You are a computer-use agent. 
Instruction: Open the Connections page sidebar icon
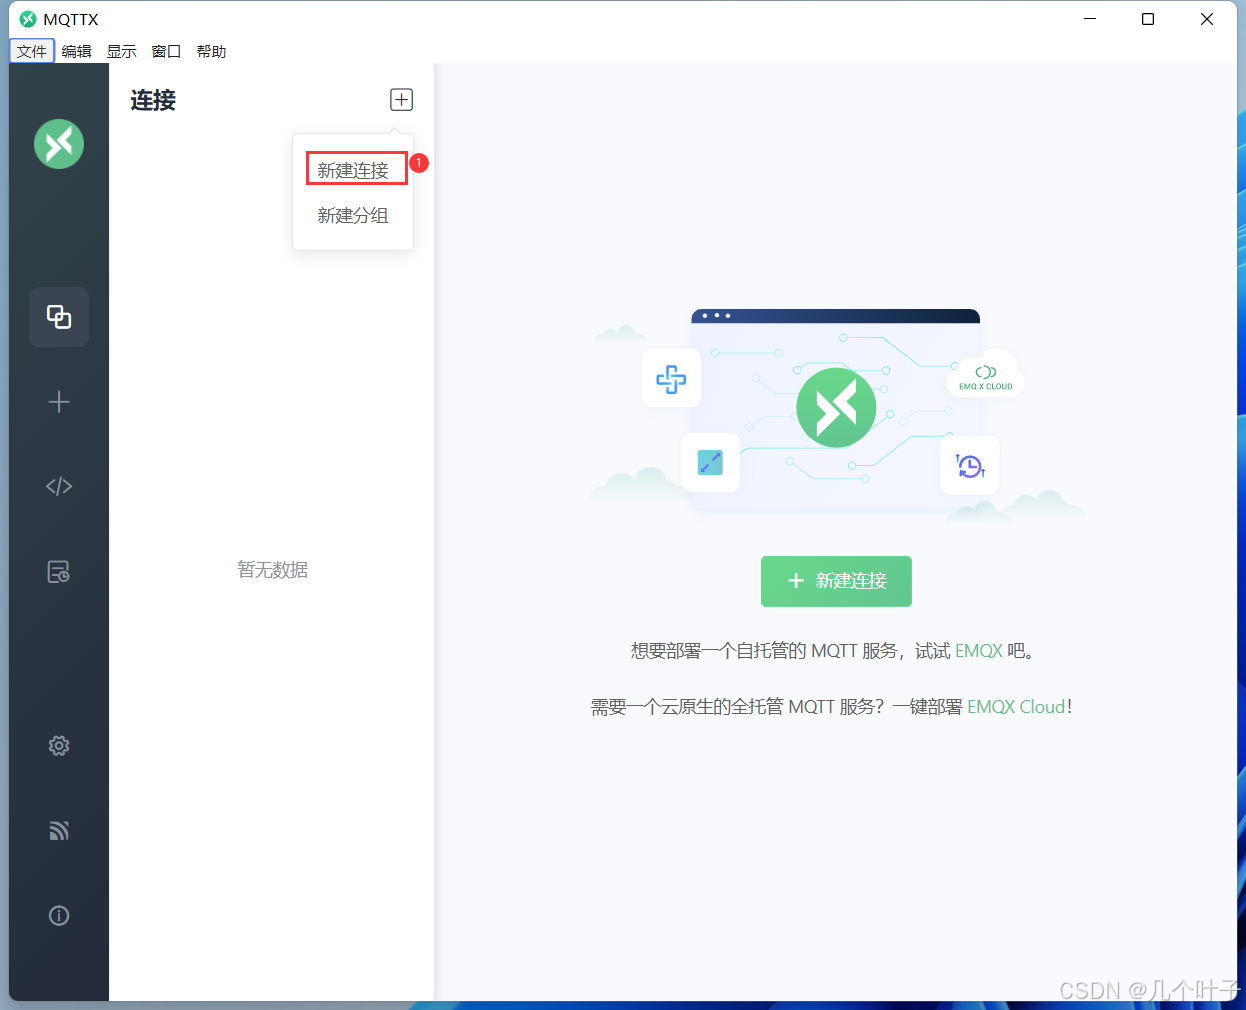tap(59, 317)
